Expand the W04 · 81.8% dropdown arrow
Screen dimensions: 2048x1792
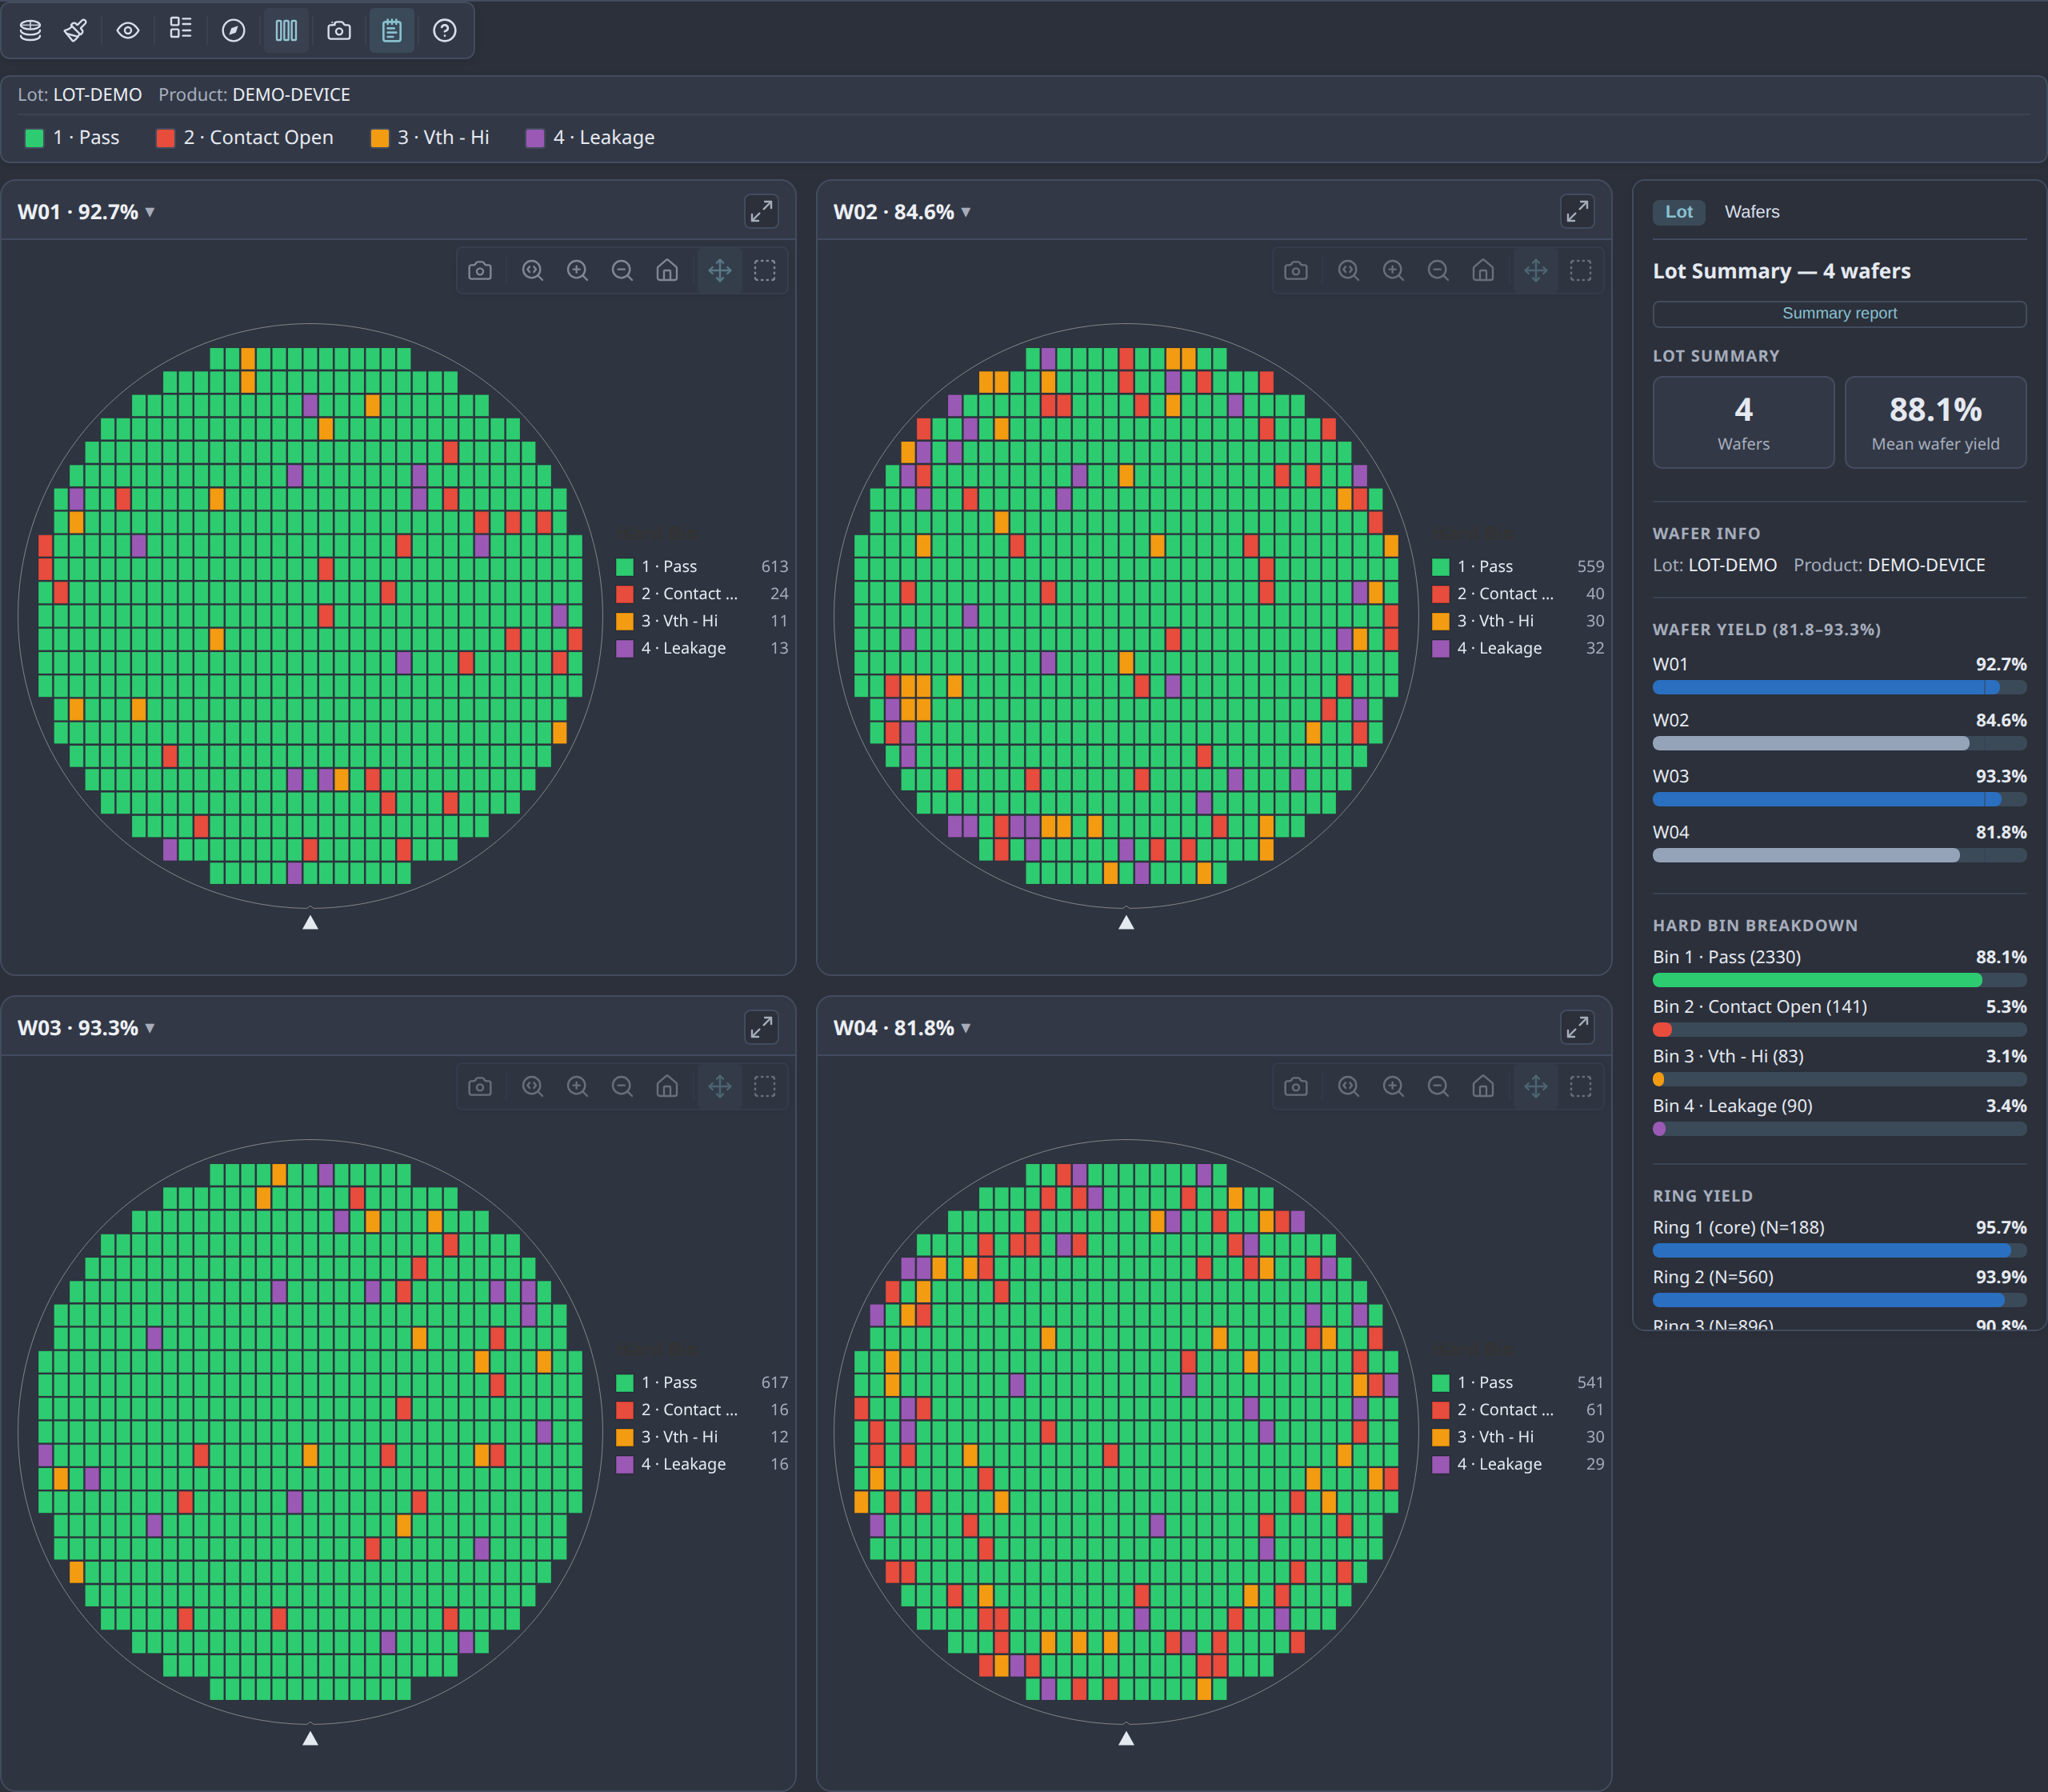pyautogui.click(x=966, y=1028)
